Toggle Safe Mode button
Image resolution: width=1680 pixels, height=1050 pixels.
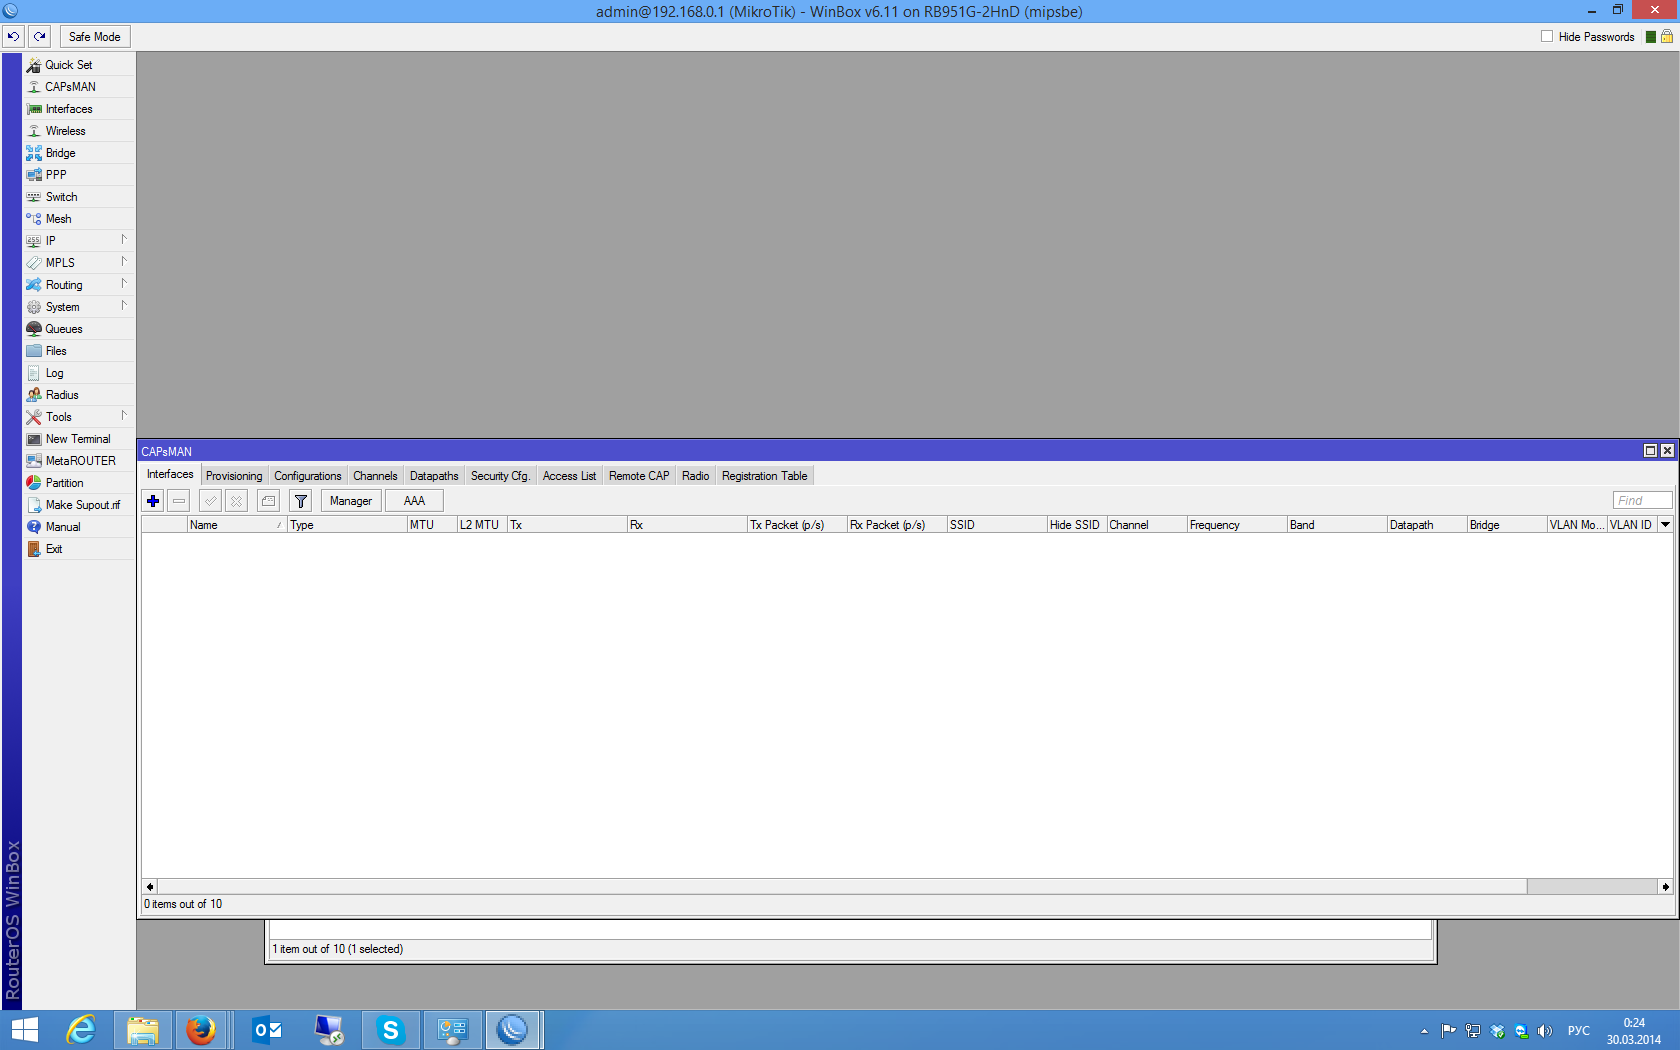coord(95,37)
